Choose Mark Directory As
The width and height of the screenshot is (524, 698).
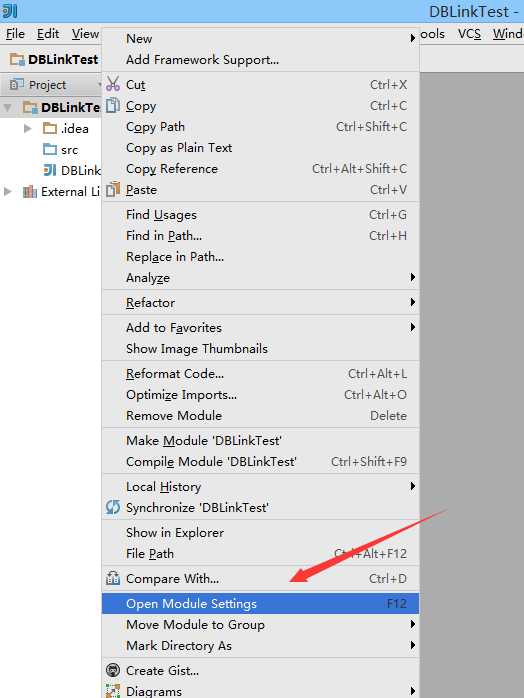coord(260,645)
